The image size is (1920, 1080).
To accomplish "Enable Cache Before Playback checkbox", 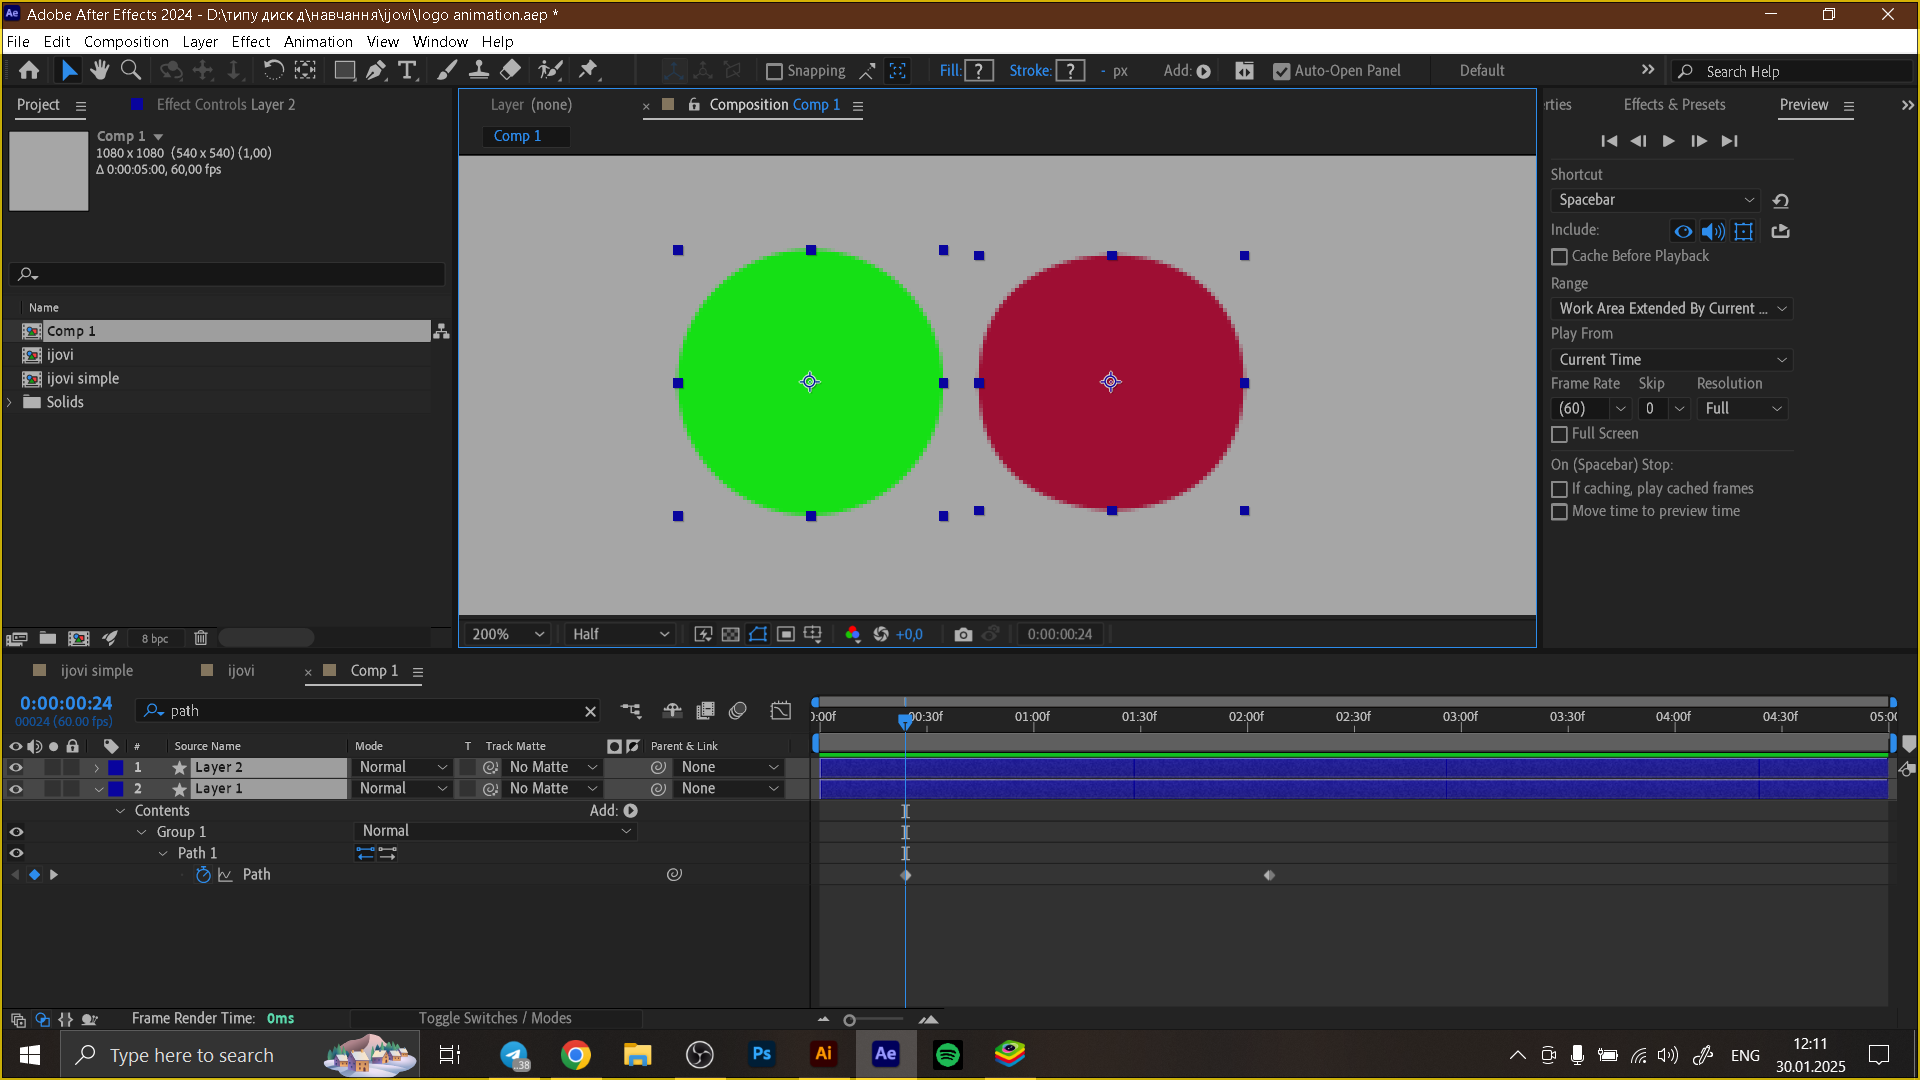I will tap(1559, 257).
